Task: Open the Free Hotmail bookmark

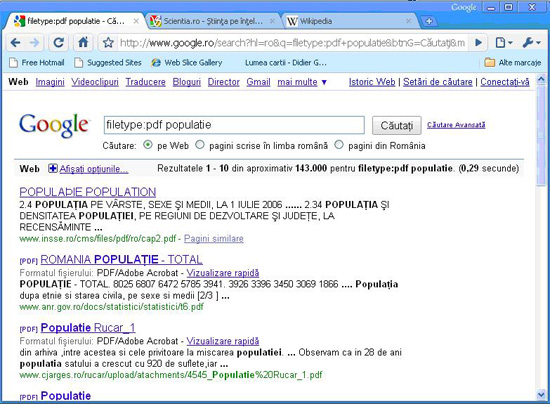Action: [x=37, y=63]
